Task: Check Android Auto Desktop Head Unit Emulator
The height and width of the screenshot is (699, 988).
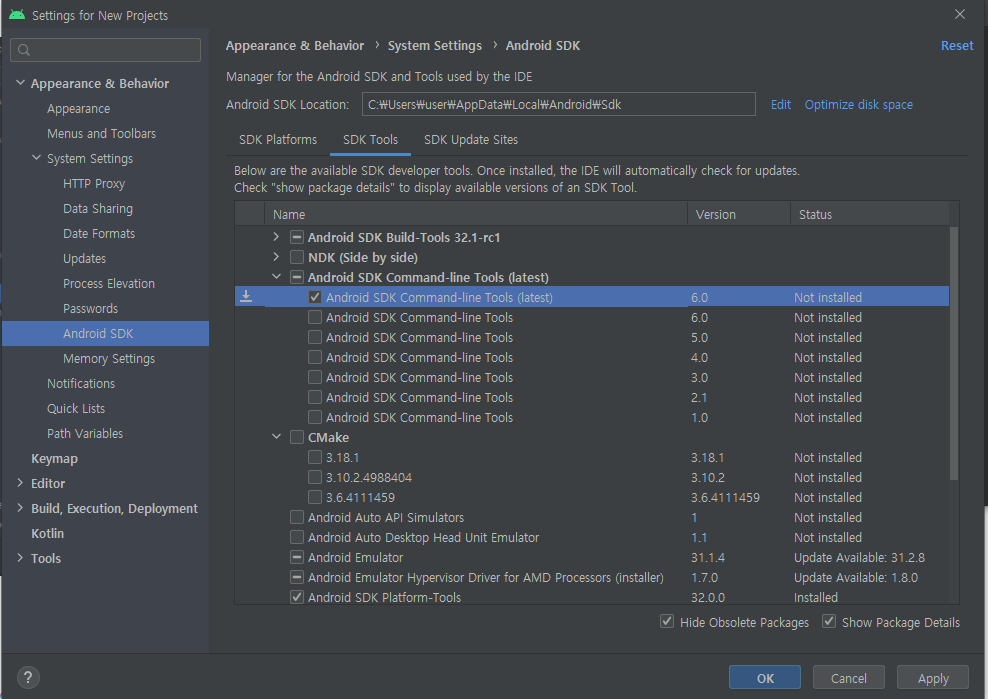Action: coord(297,537)
